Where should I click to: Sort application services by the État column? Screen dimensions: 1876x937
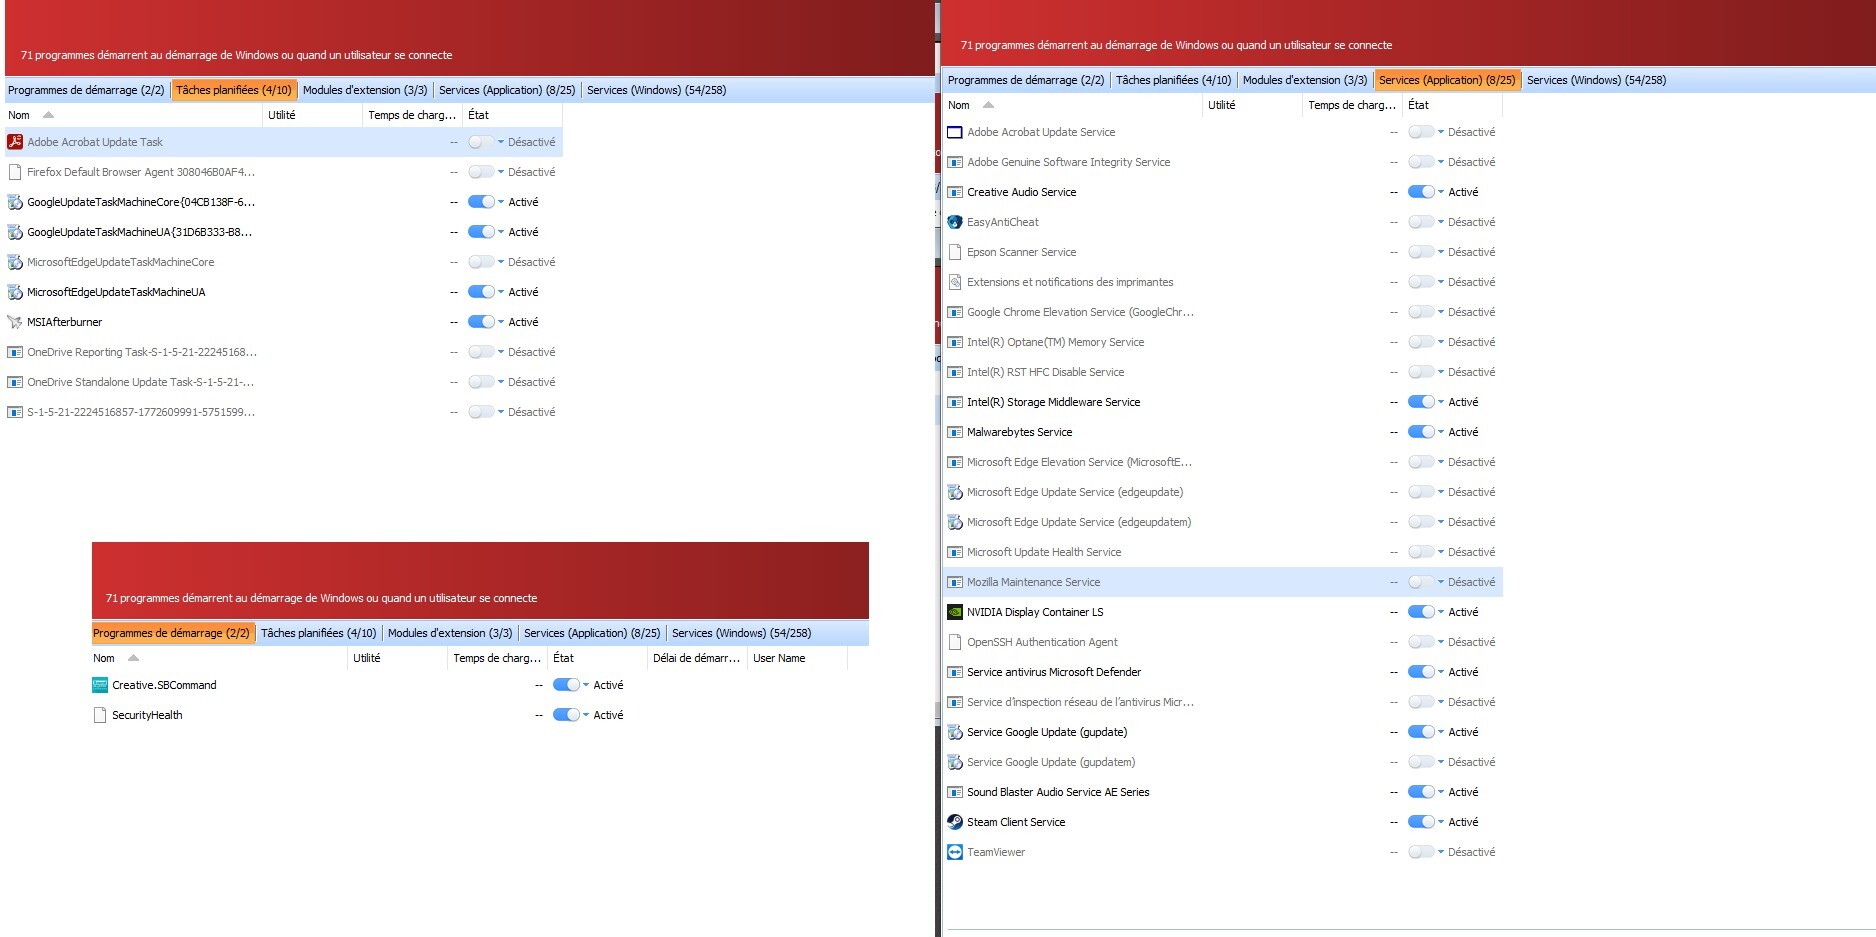[x=1452, y=105]
